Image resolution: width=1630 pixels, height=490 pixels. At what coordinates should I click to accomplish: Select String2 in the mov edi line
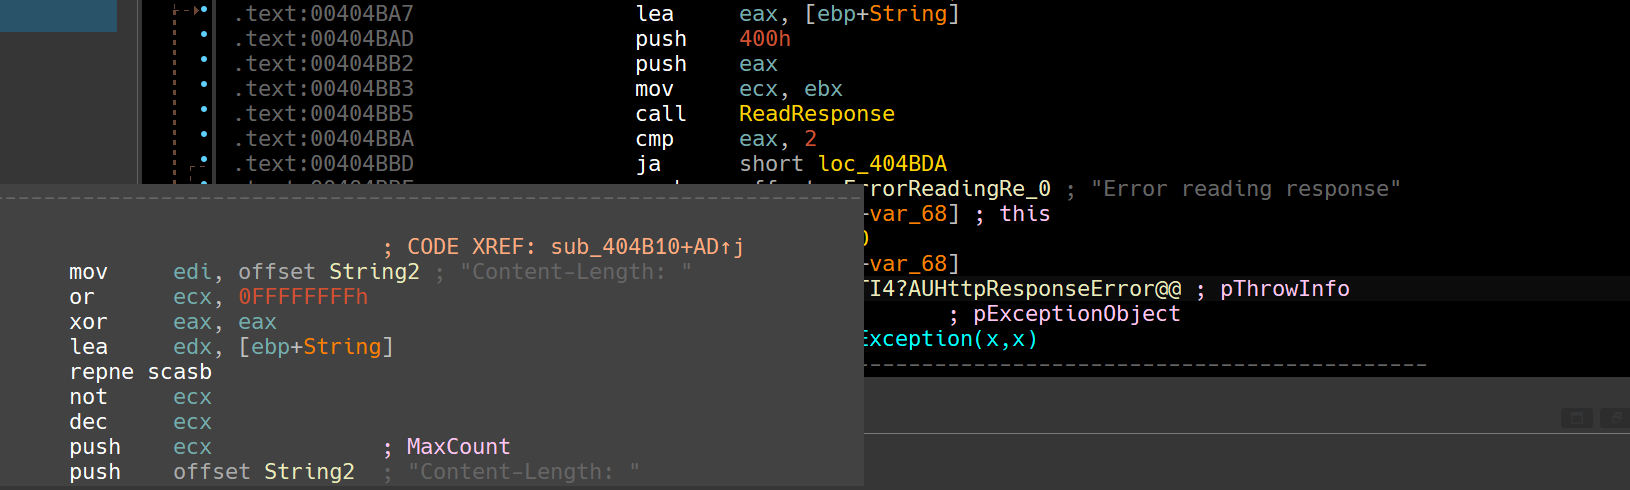click(374, 272)
